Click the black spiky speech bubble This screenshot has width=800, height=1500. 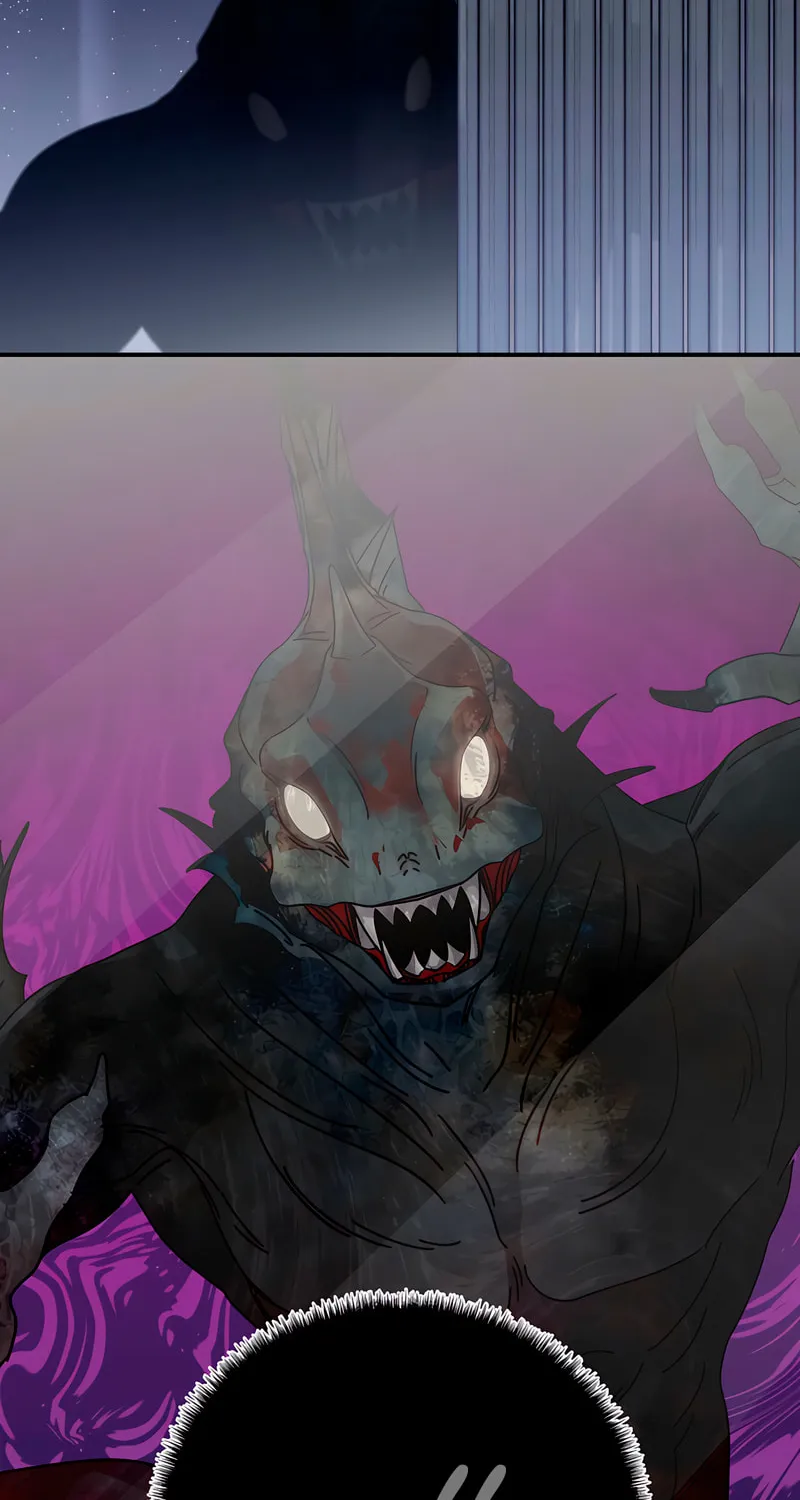[x=400, y=1396]
